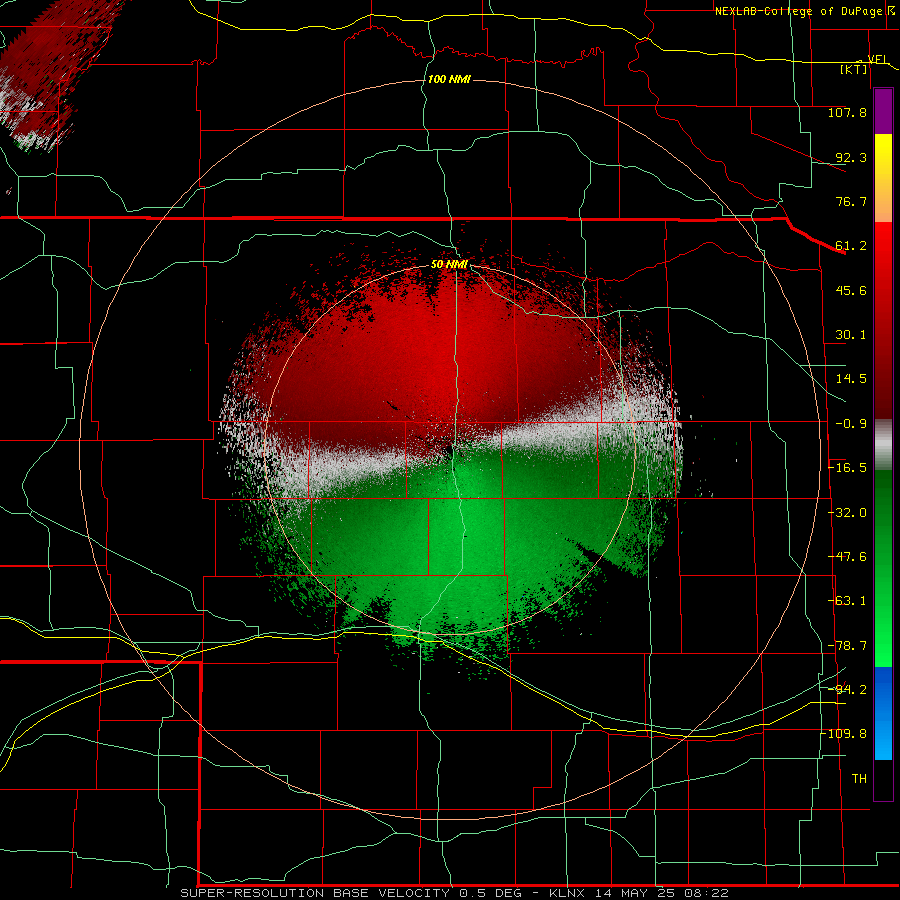Select the 30.1 legend value
The width and height of the screenshot is (900, 900).
[851, 335]
